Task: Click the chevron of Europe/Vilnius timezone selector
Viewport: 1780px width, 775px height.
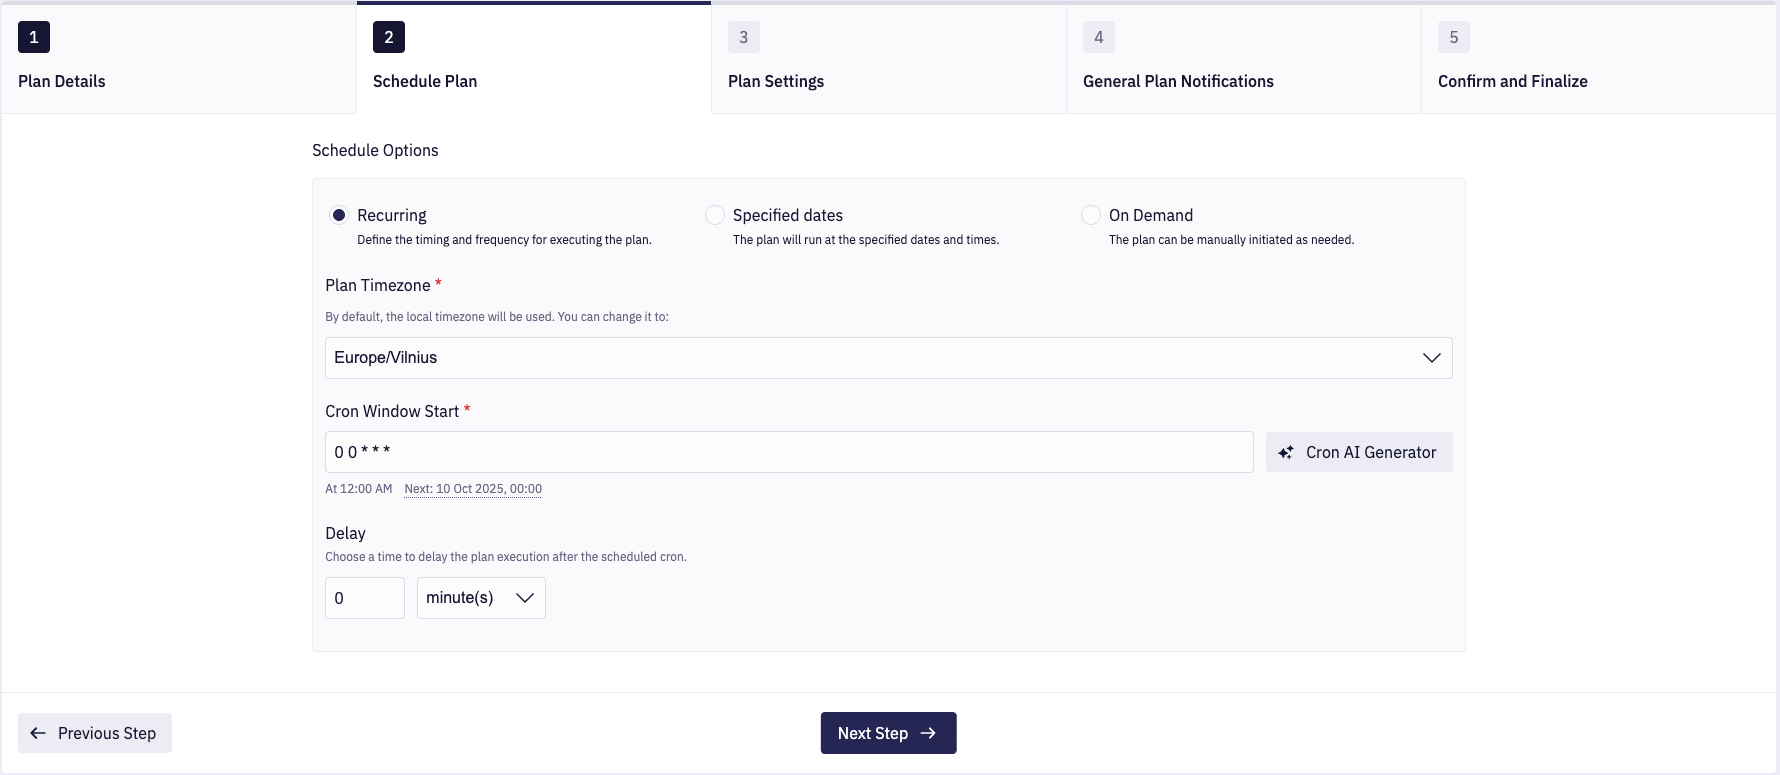Action: [1431, 358]
